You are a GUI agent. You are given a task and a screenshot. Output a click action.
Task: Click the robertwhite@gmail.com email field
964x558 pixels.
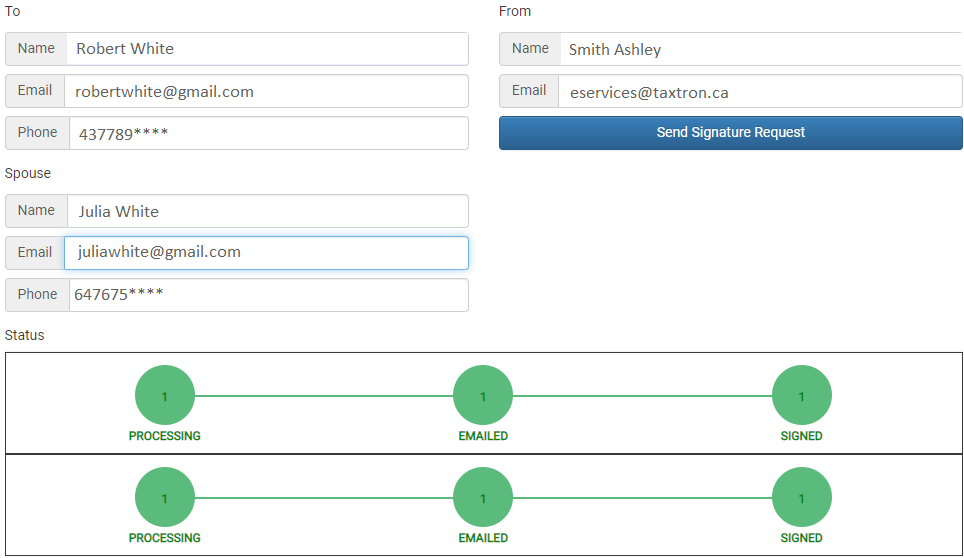265,91
